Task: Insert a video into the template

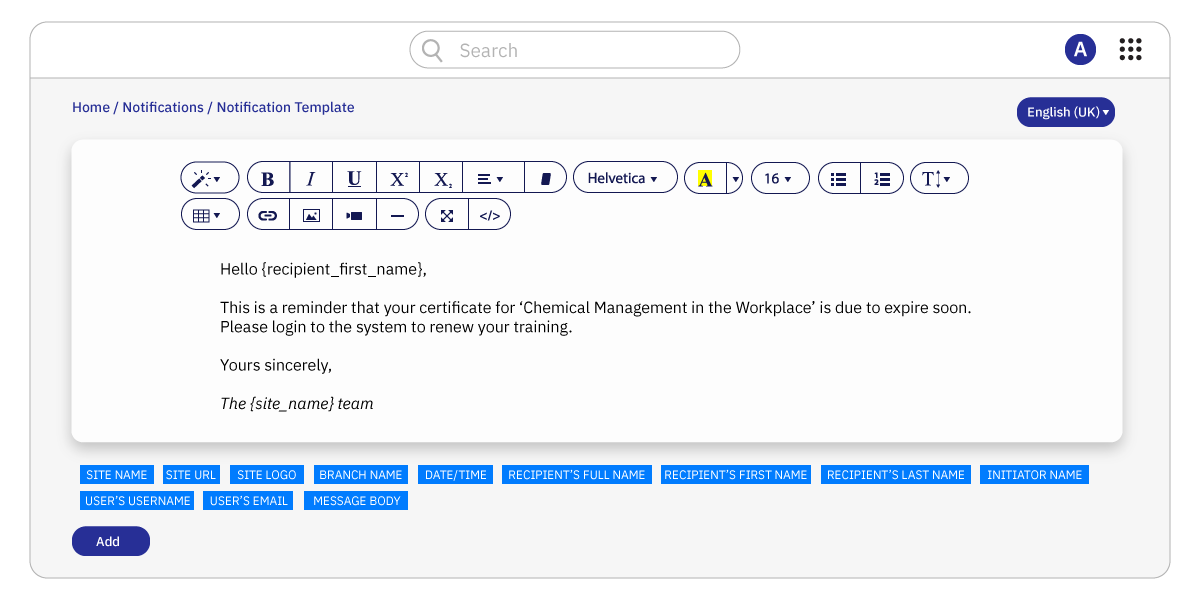Action: pyautogui.click(x=354, y=213)
